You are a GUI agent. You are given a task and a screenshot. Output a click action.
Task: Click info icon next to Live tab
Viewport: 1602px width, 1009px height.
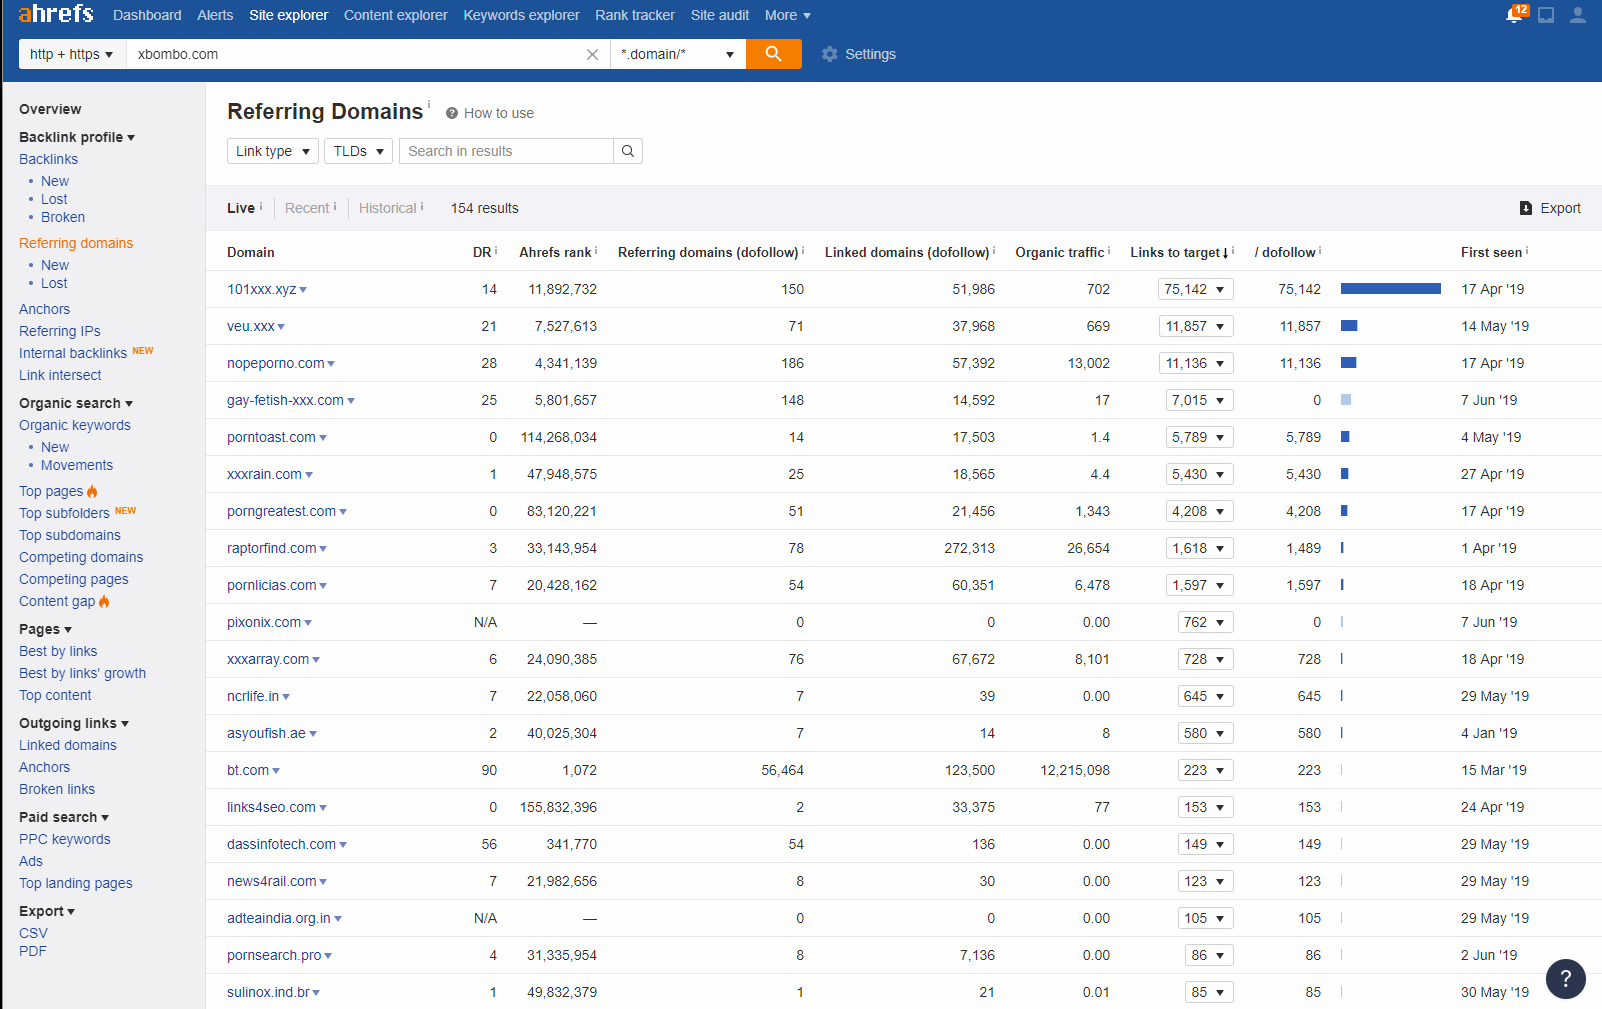pyautogui.click(x=261, y=206)
